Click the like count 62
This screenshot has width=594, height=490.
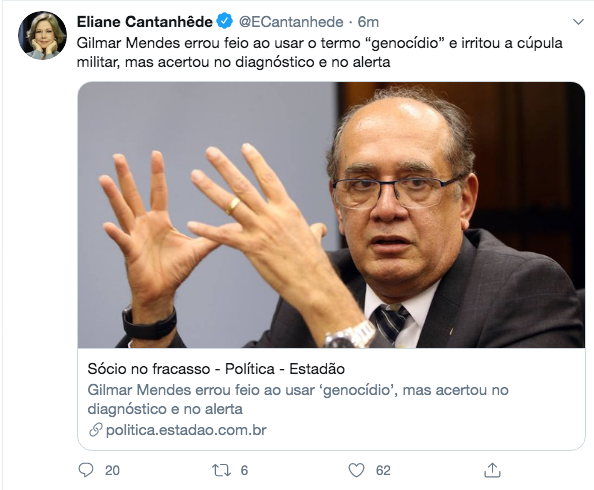383,471
